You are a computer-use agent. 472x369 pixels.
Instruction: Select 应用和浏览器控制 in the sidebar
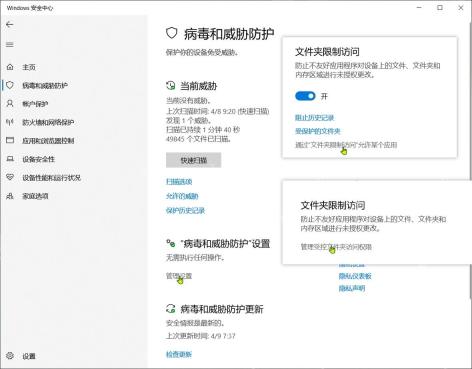pos(48,141)
